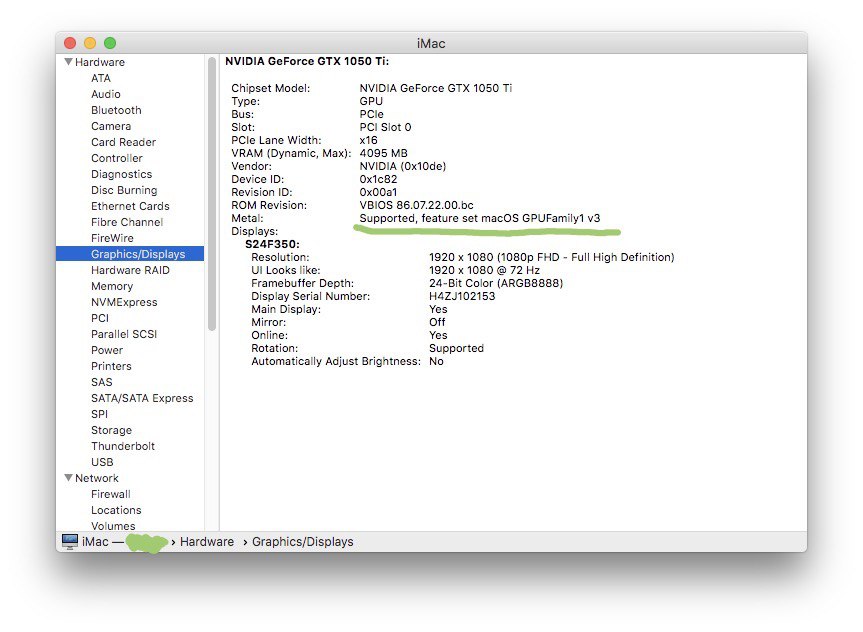
Task: Select the Network category heading
Action: 97,478
